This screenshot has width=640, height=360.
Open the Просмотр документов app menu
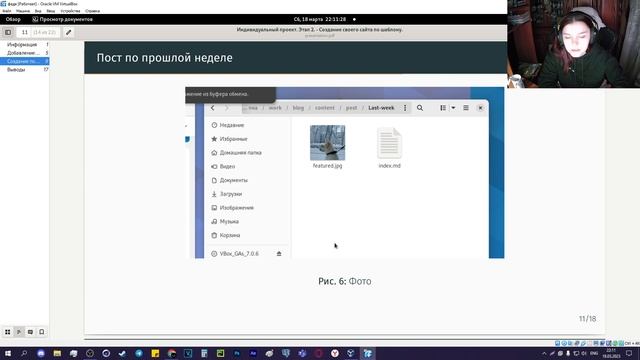pyautogui.click(x=62, y=19)
